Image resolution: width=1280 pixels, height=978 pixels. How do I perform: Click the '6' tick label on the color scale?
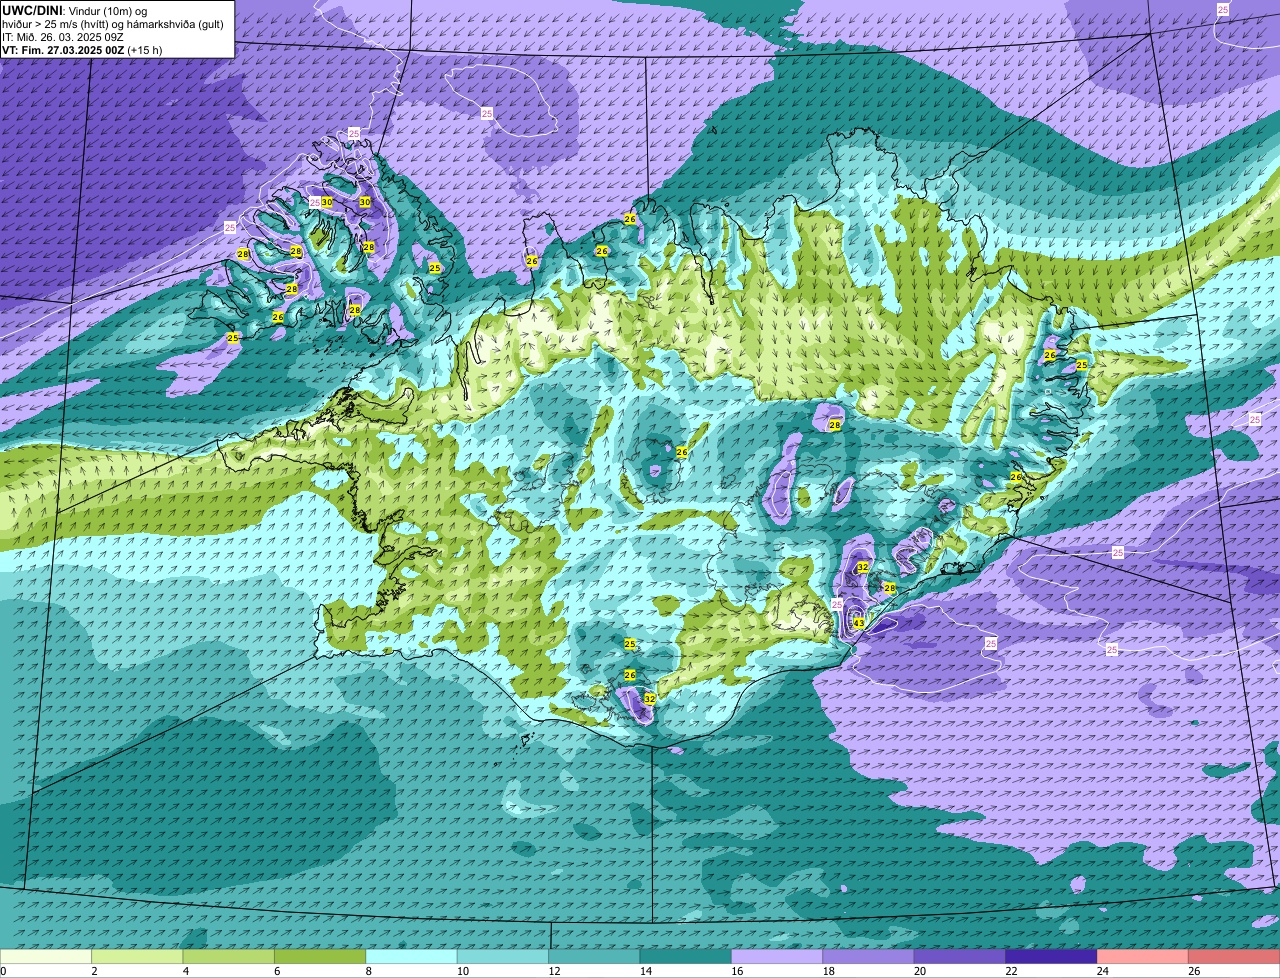pos(276,971)
